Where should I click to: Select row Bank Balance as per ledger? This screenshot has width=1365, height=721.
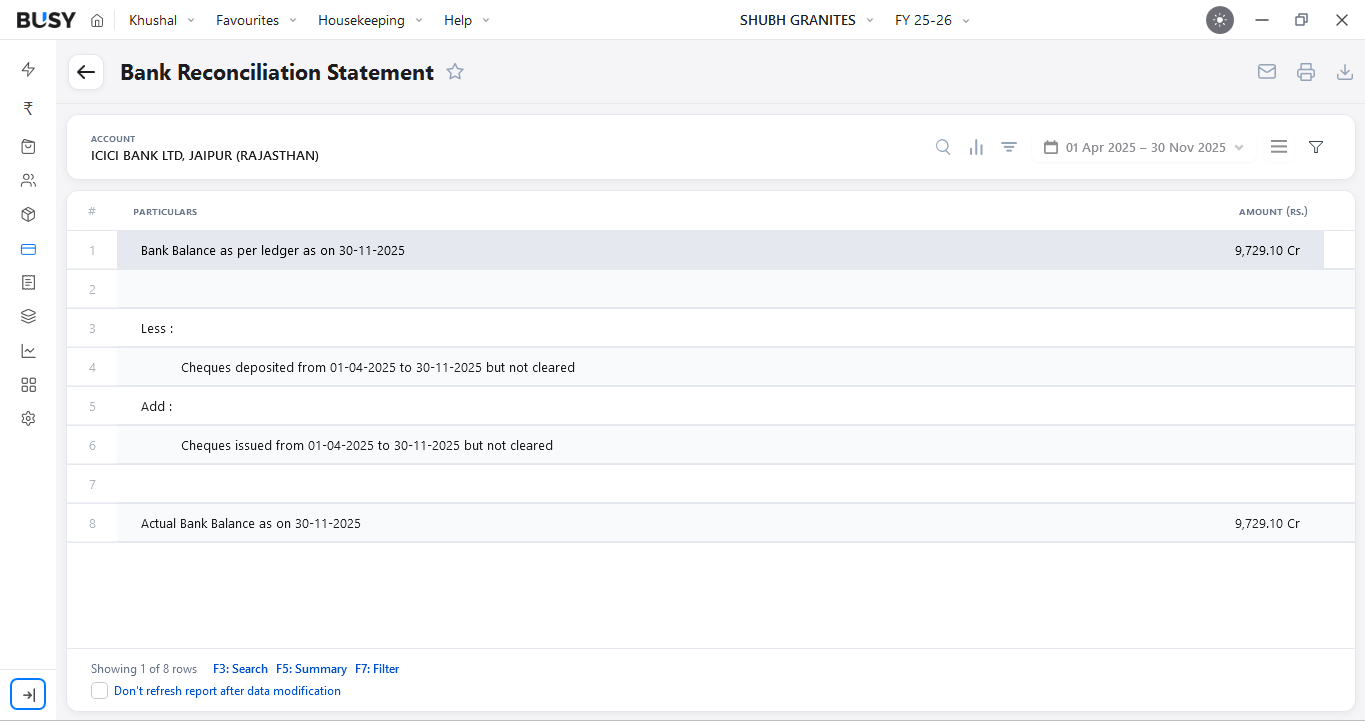tap(720, 250)
